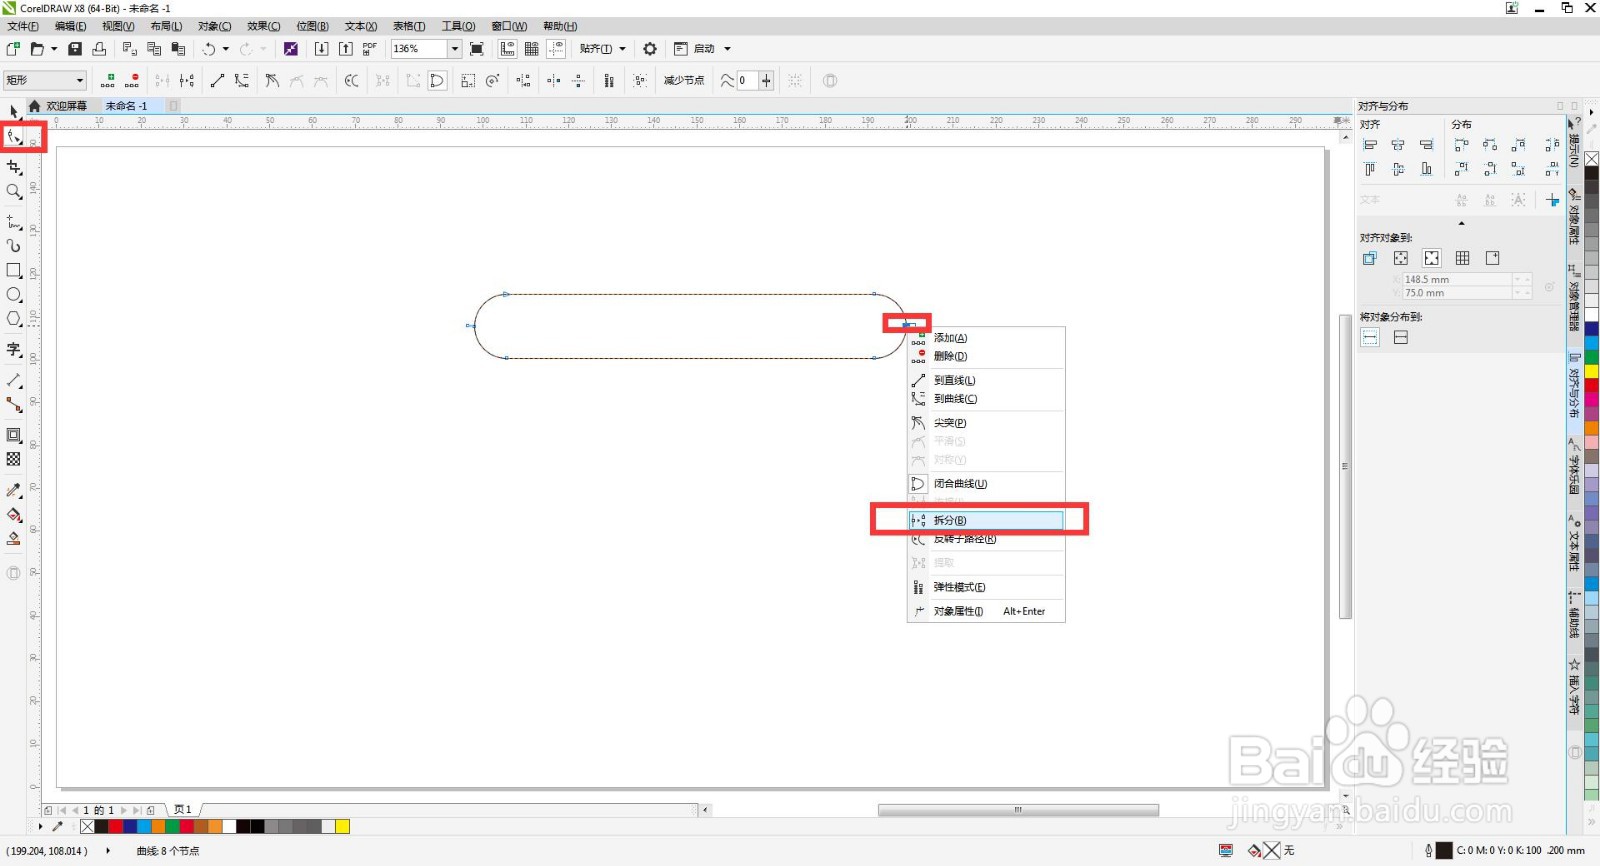
Task: Toggle Align to specified point option
Action: point(1493,258)
